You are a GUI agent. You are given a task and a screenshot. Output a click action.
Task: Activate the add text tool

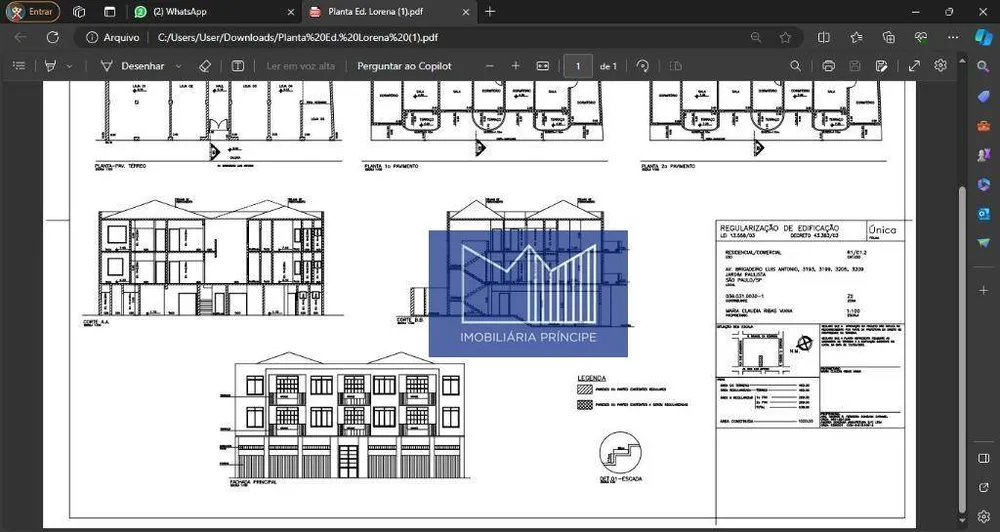coord(238,66)
